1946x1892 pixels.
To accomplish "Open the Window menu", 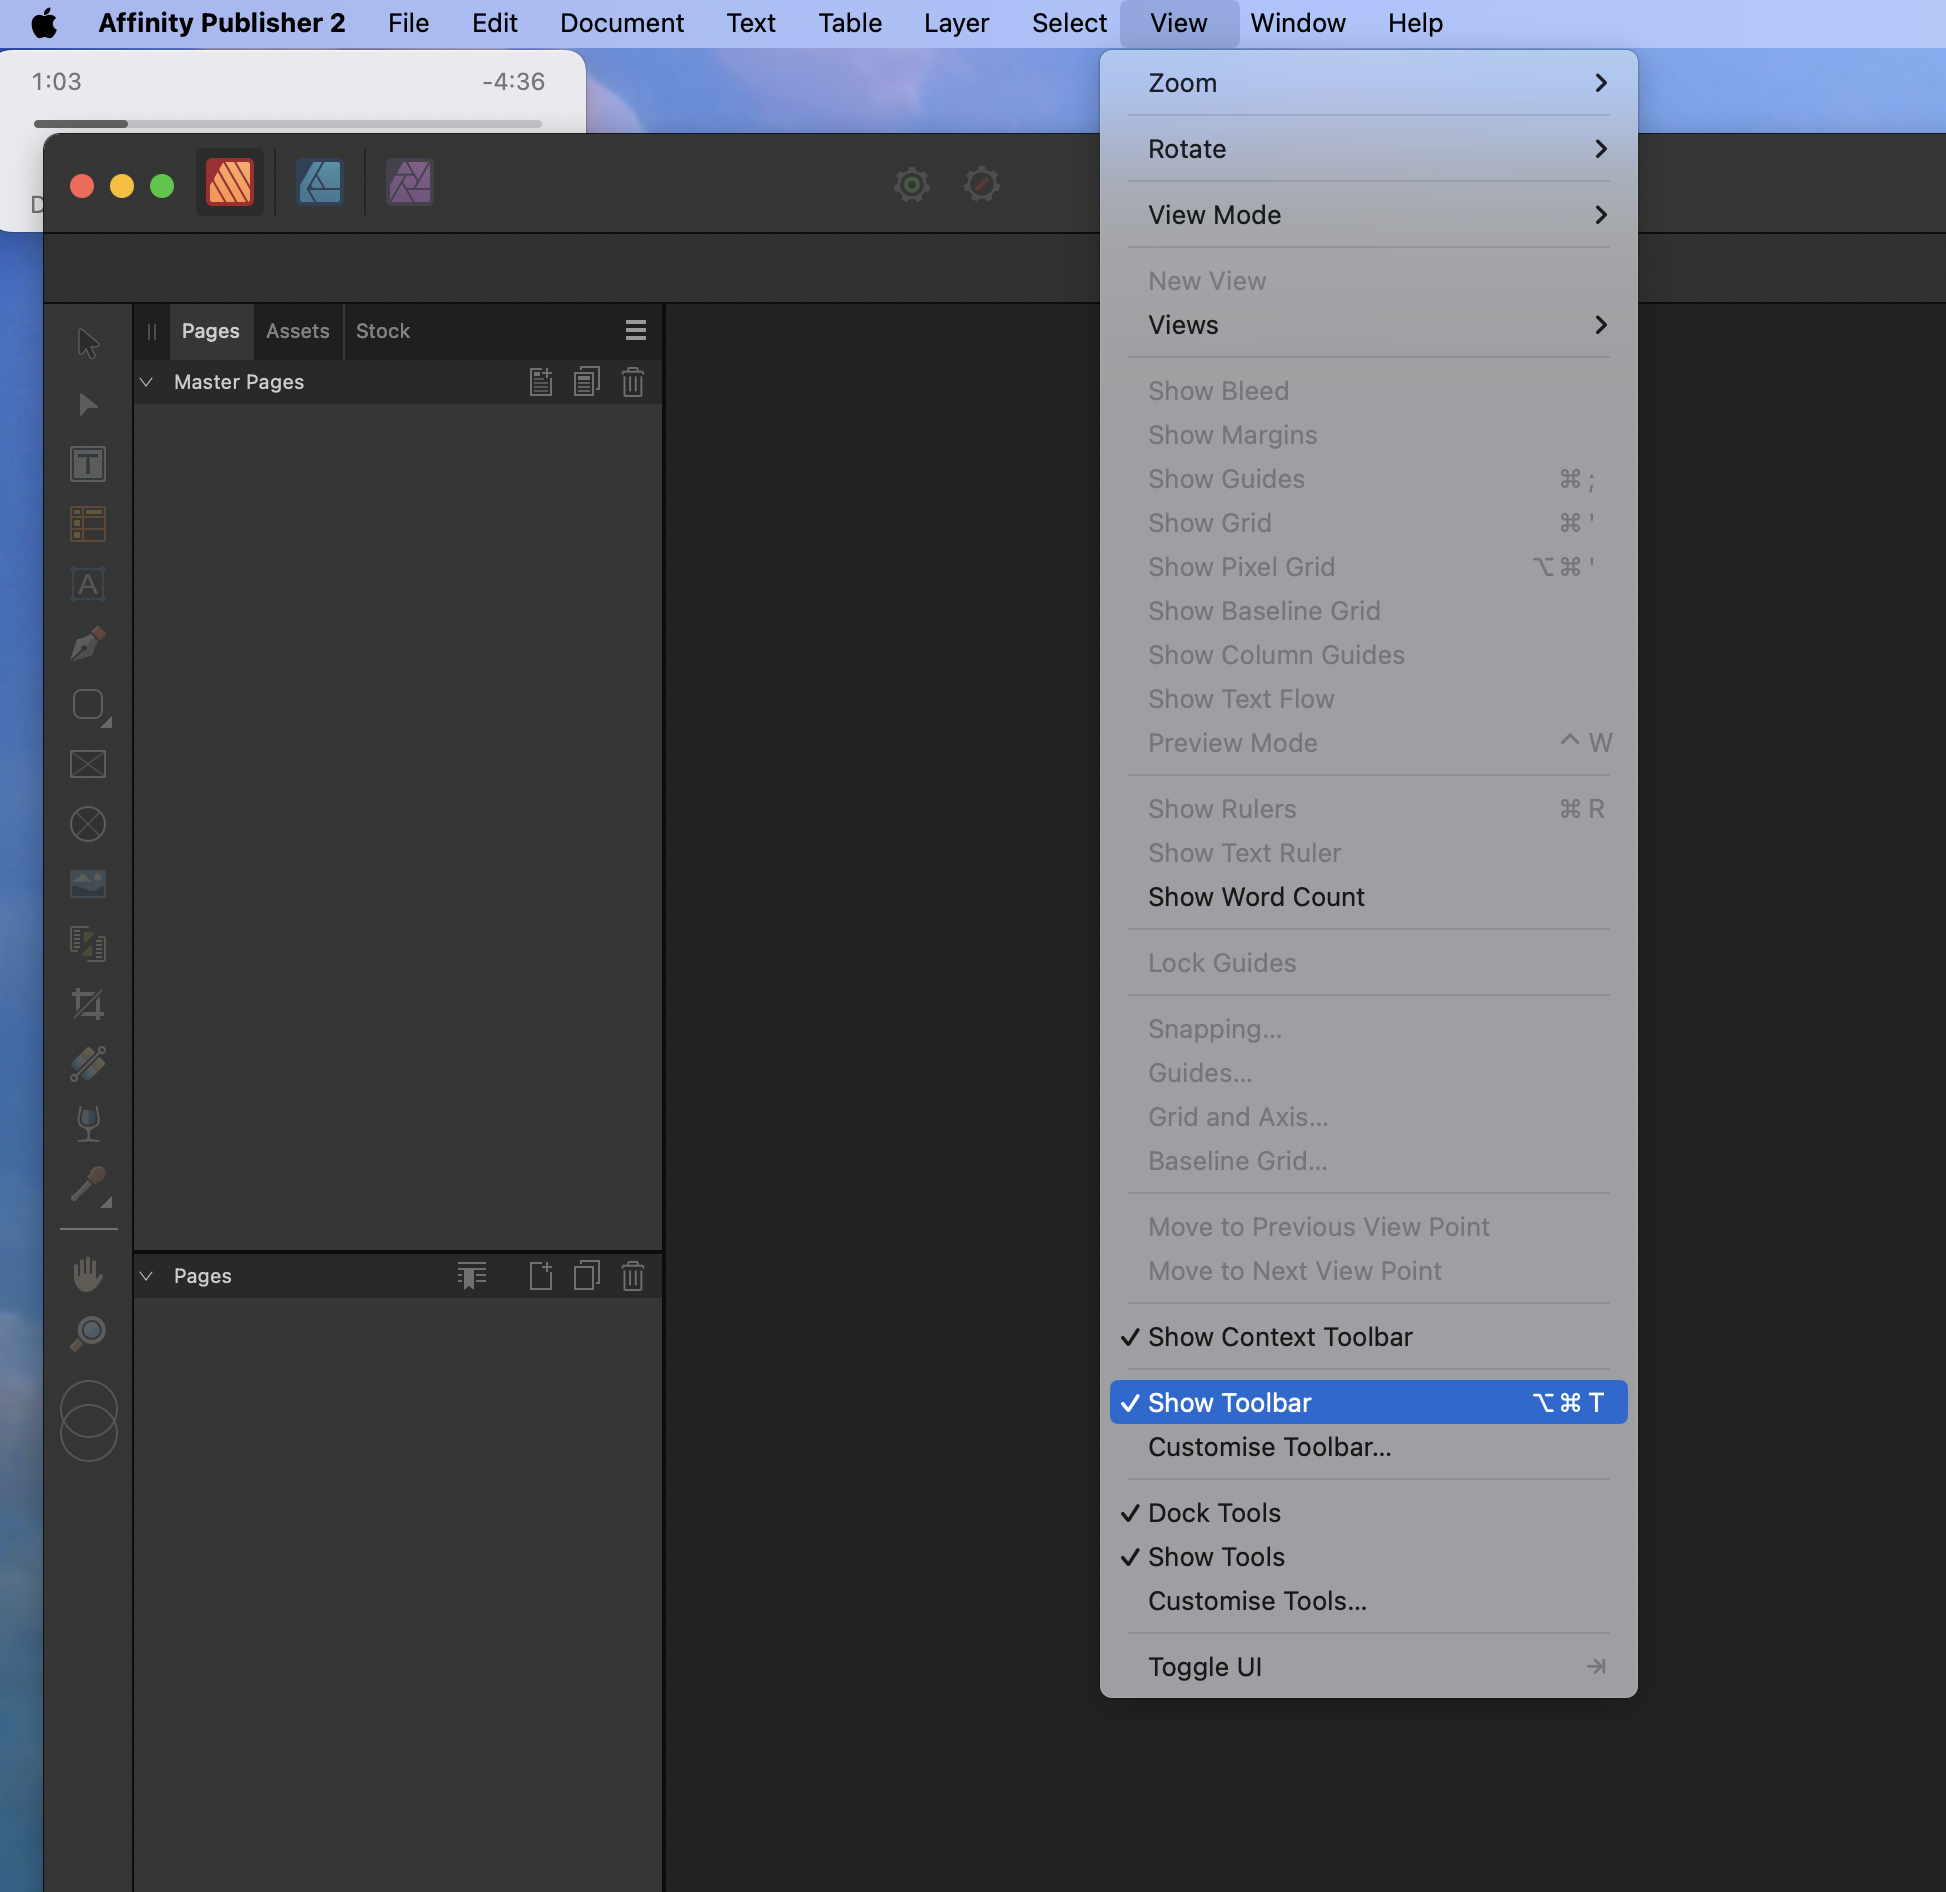I will coord(1298,23).
